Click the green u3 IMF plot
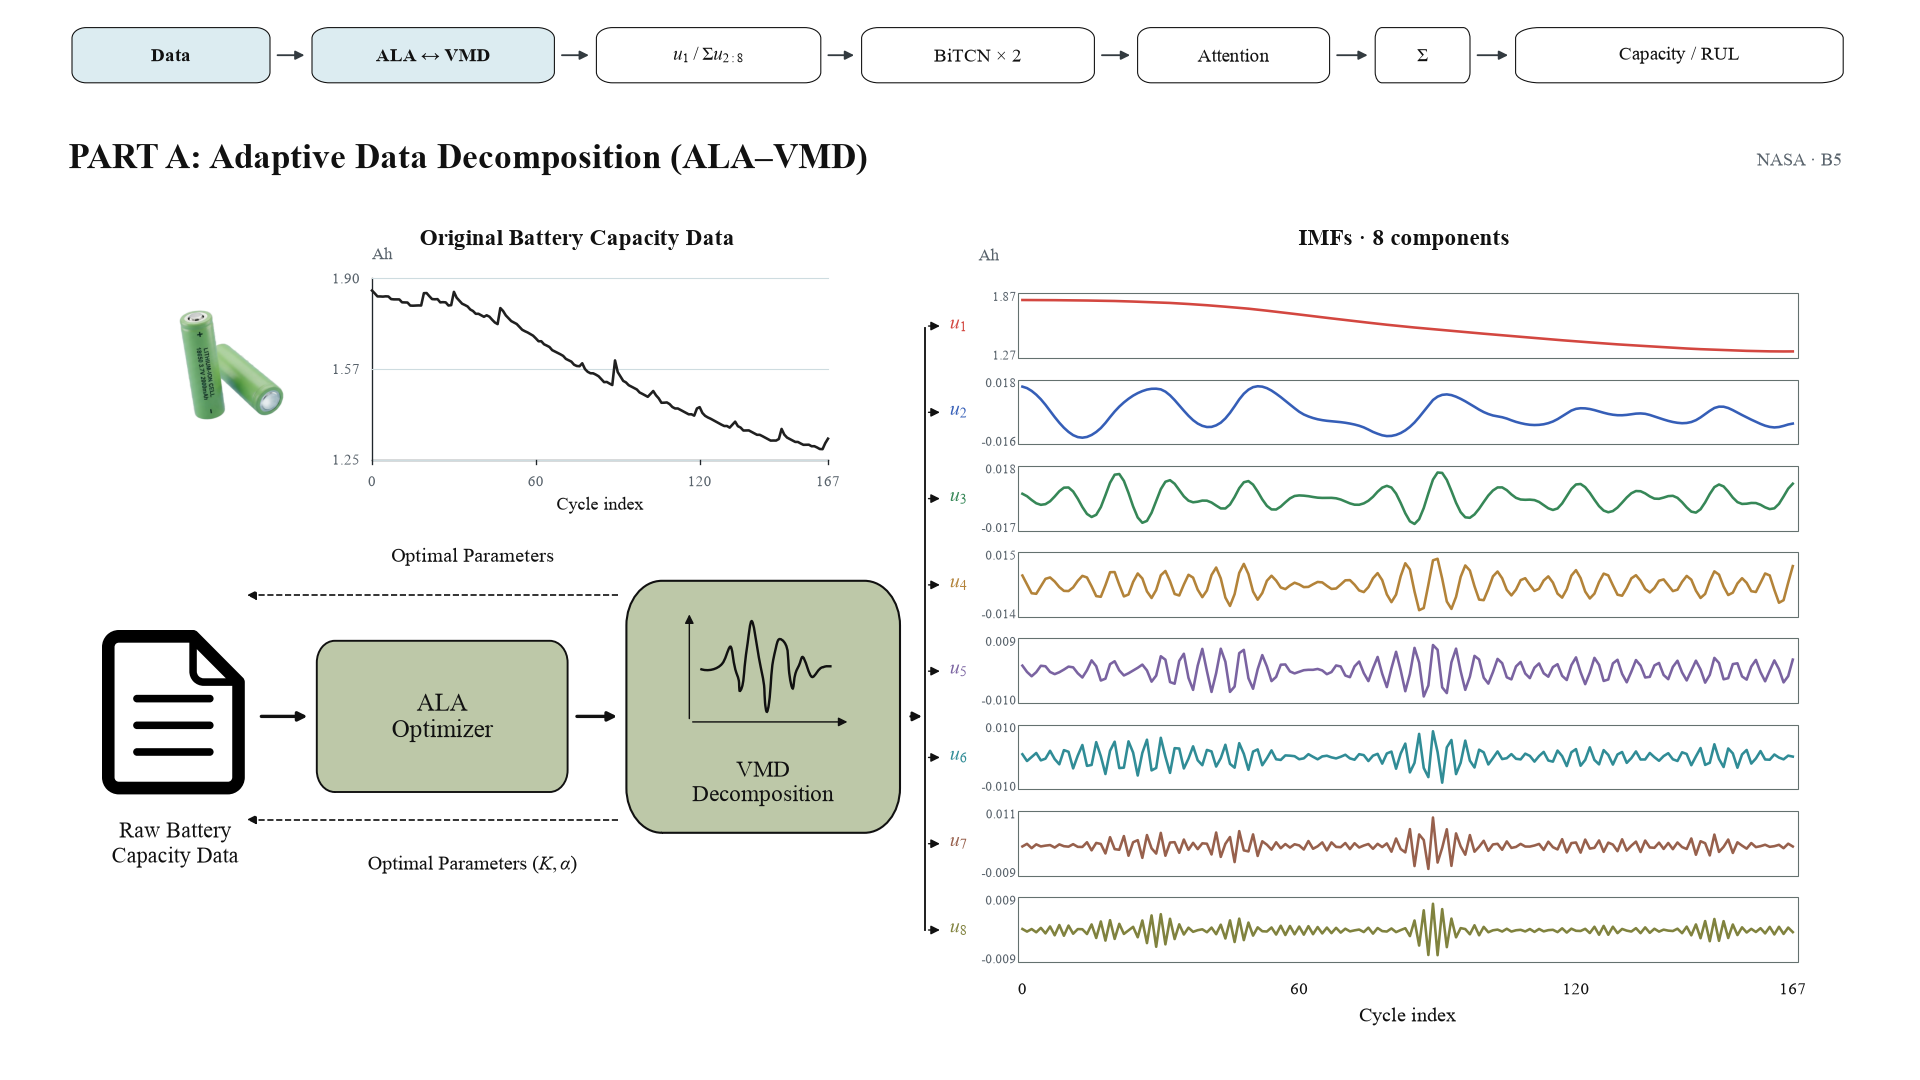Screen dimensions: 1920x1080 (1408, 498)
